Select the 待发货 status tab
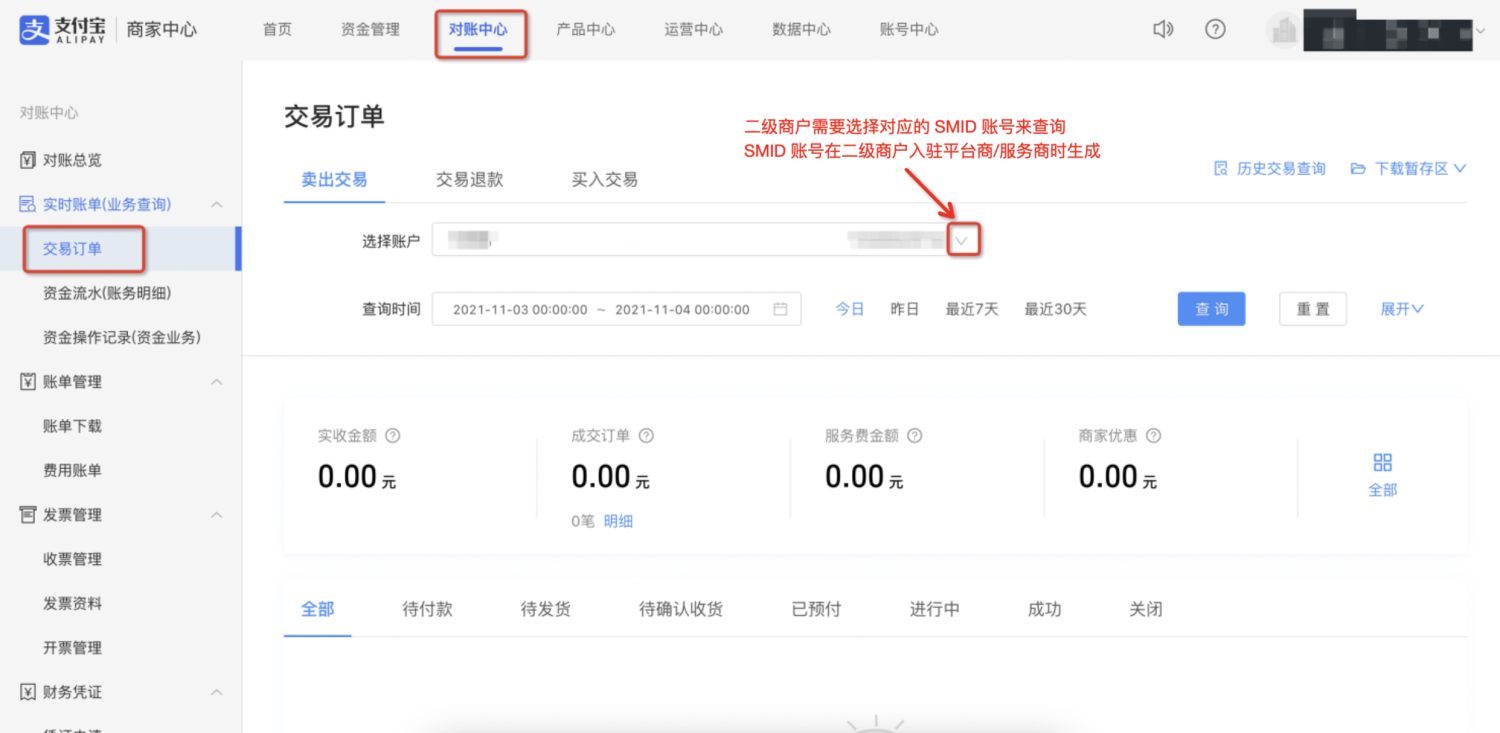The image size is (1500, 733). click(546, 609)
